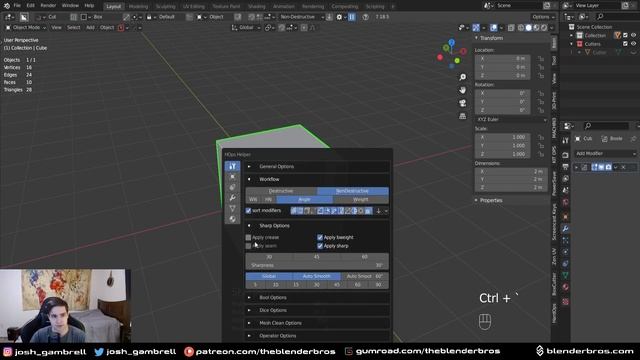Toggle camera view icon in viewport
The width and height of the screenshot is (640, 360).
462,103
